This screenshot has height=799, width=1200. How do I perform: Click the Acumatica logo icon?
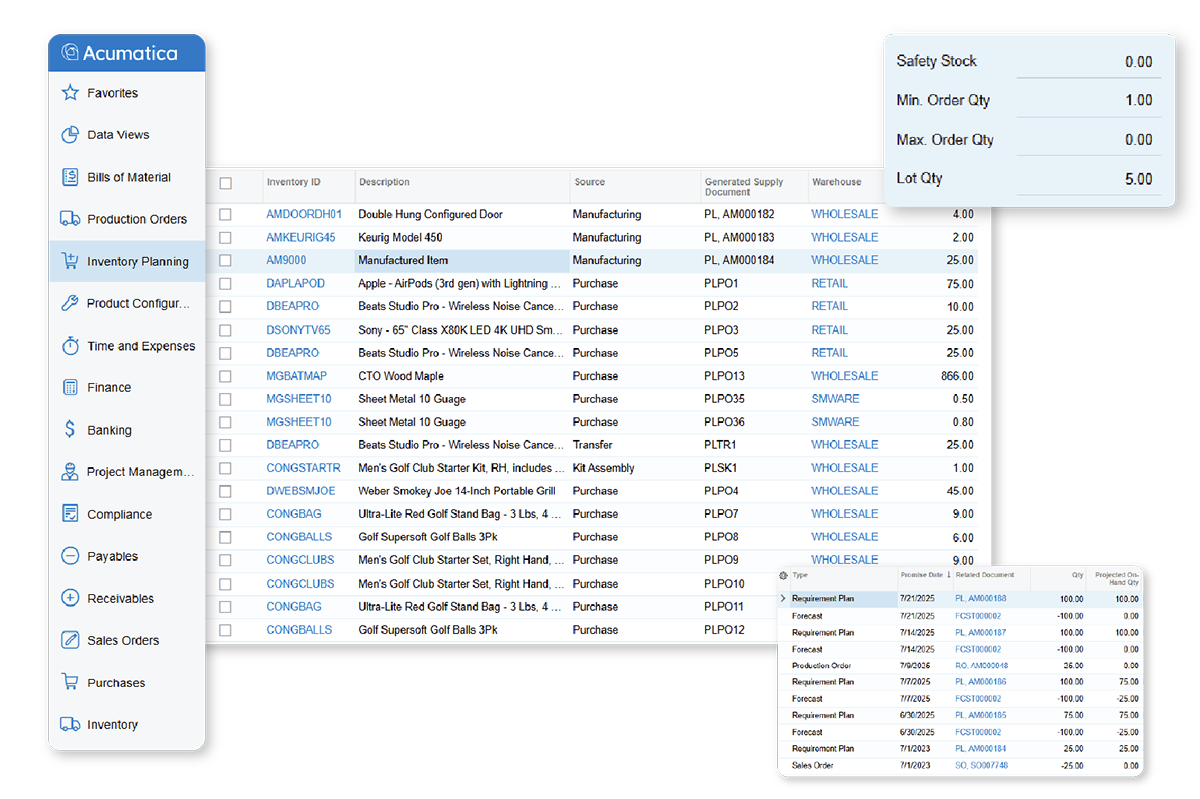(x=70, y=53)
